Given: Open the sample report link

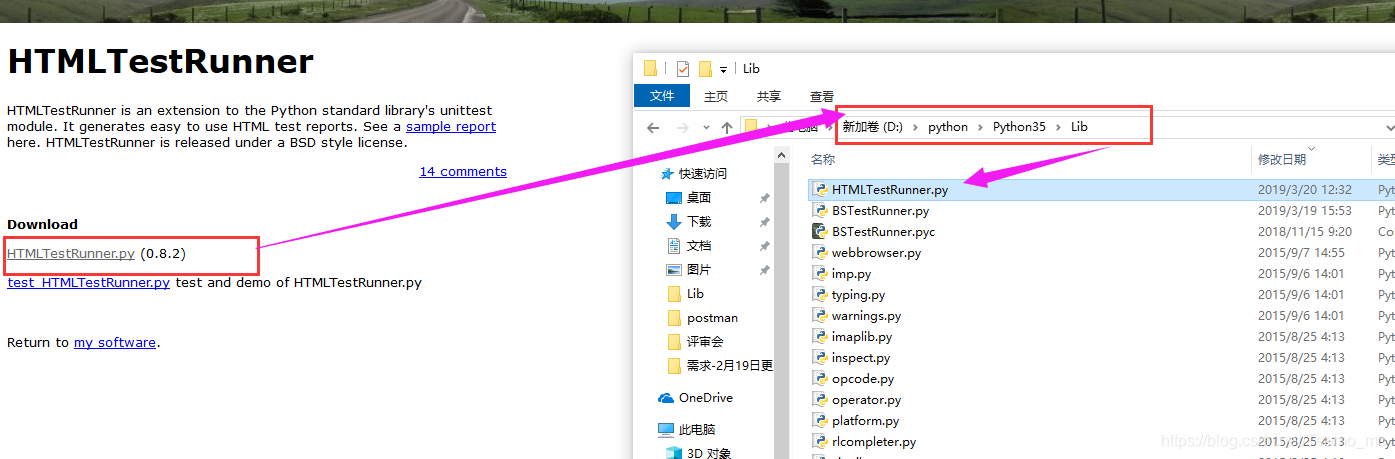Looking at the screenshot, I should point(451,127).
